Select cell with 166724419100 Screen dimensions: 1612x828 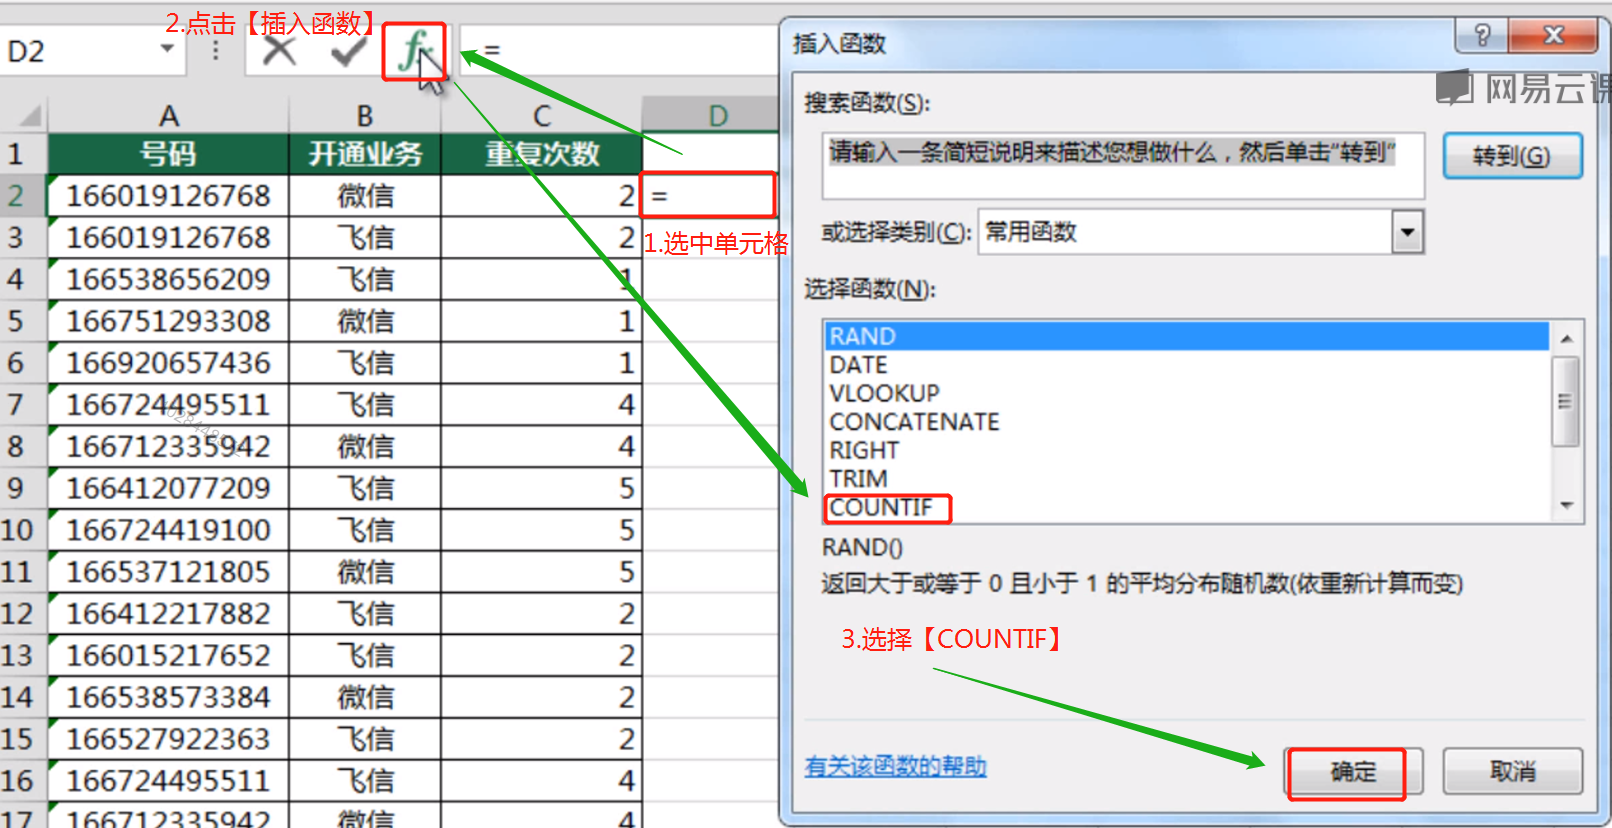(x=169, y=530)
